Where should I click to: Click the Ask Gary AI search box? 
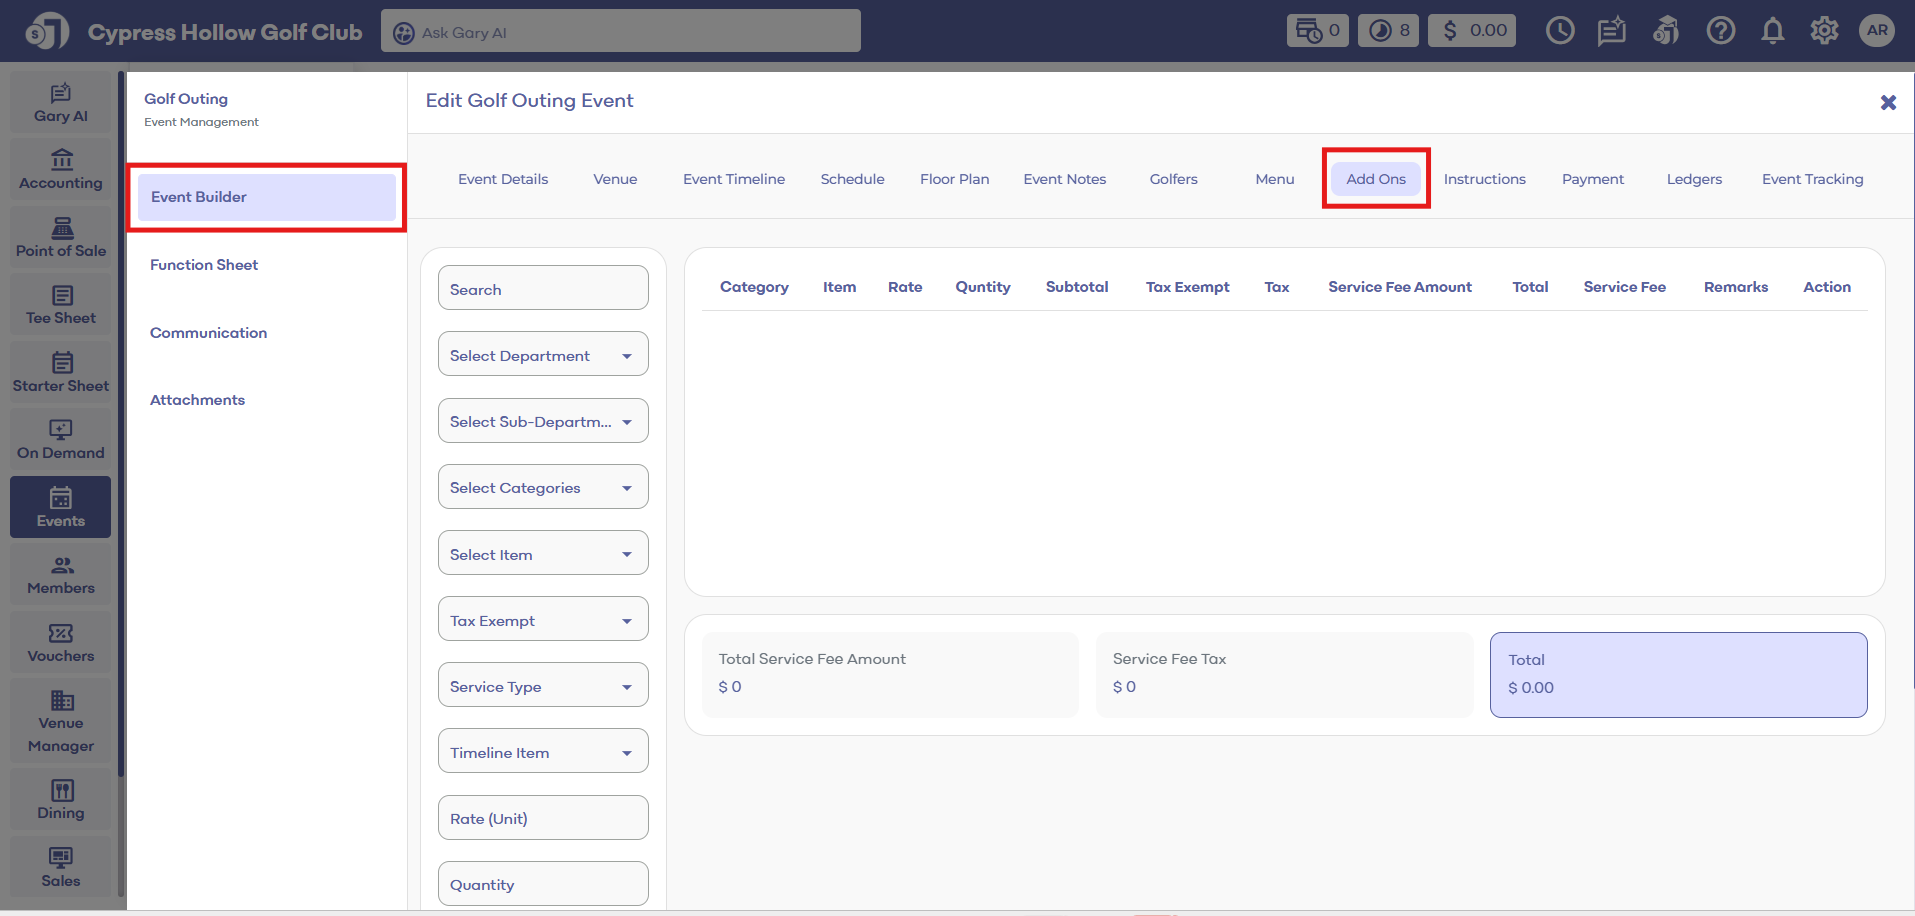pos(620,32)
